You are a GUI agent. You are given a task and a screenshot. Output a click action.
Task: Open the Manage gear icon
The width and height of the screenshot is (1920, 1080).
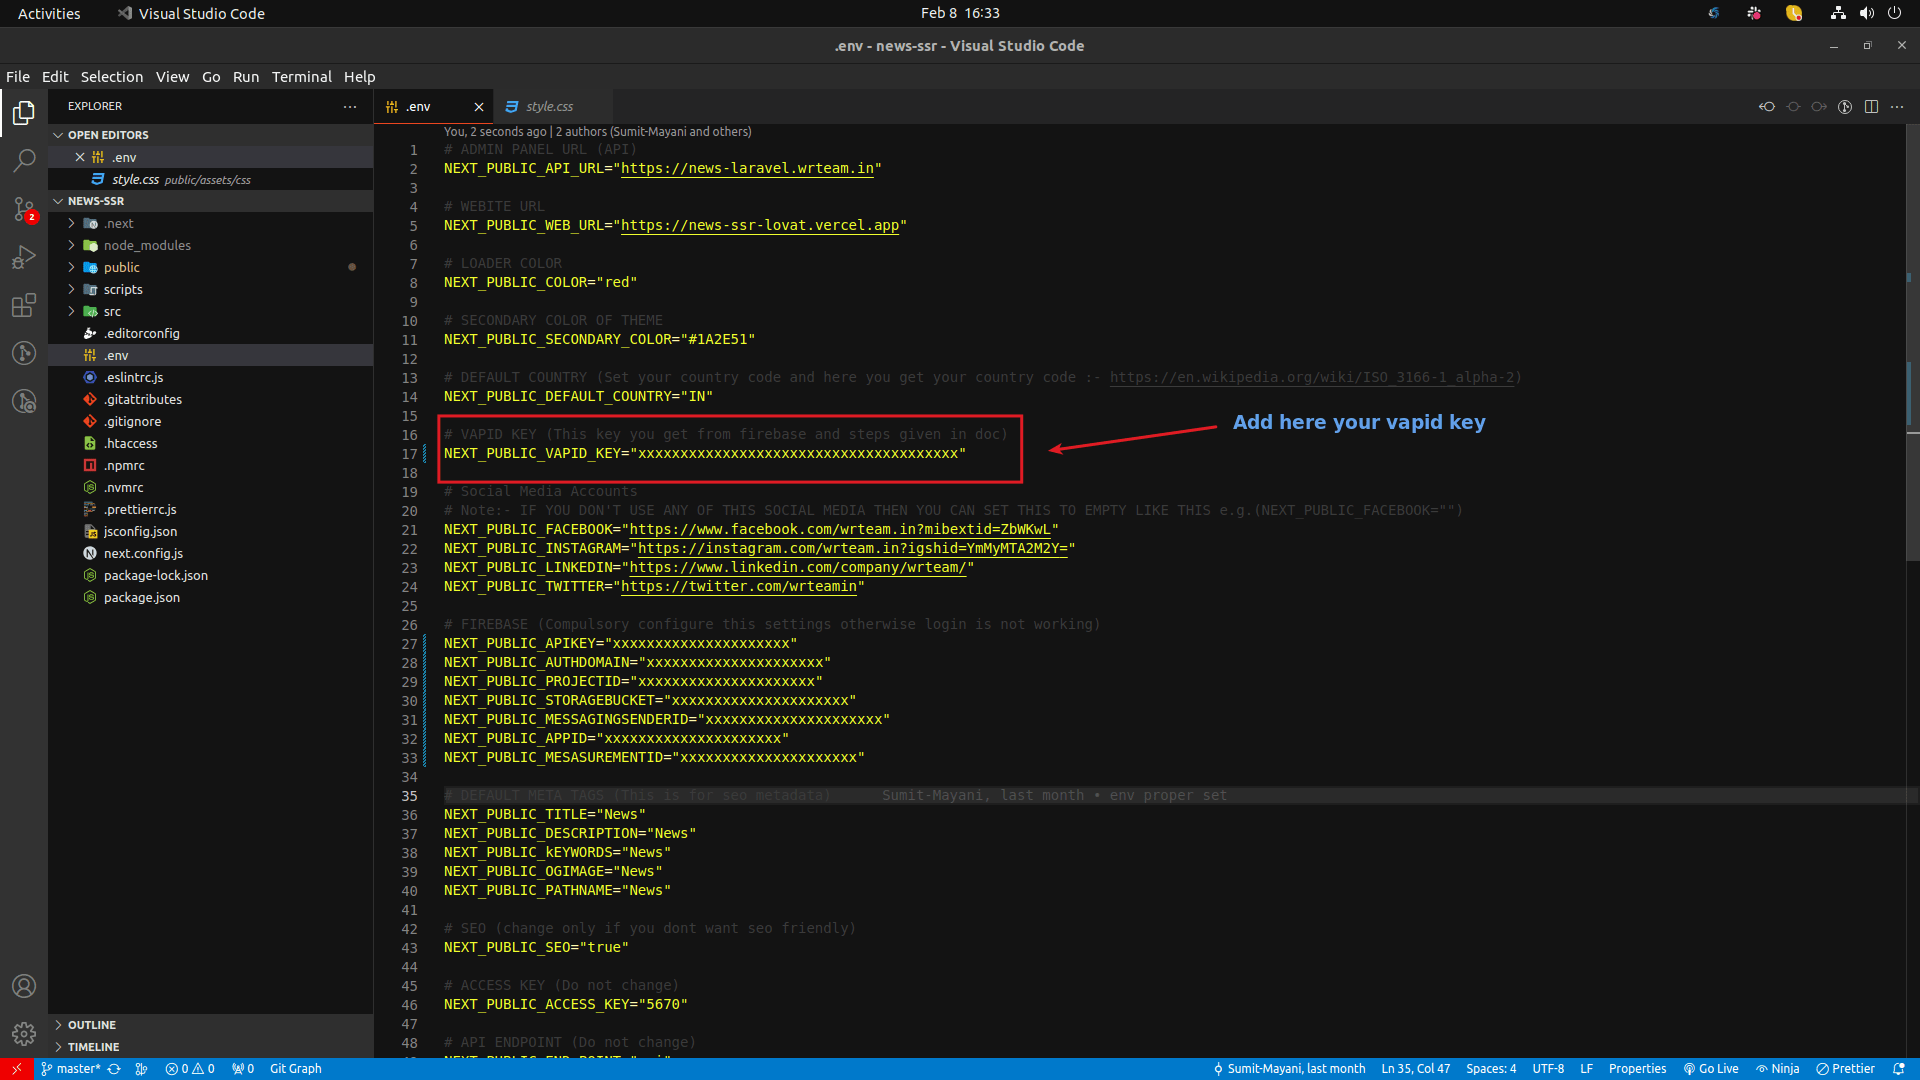tap(24, 1033)
